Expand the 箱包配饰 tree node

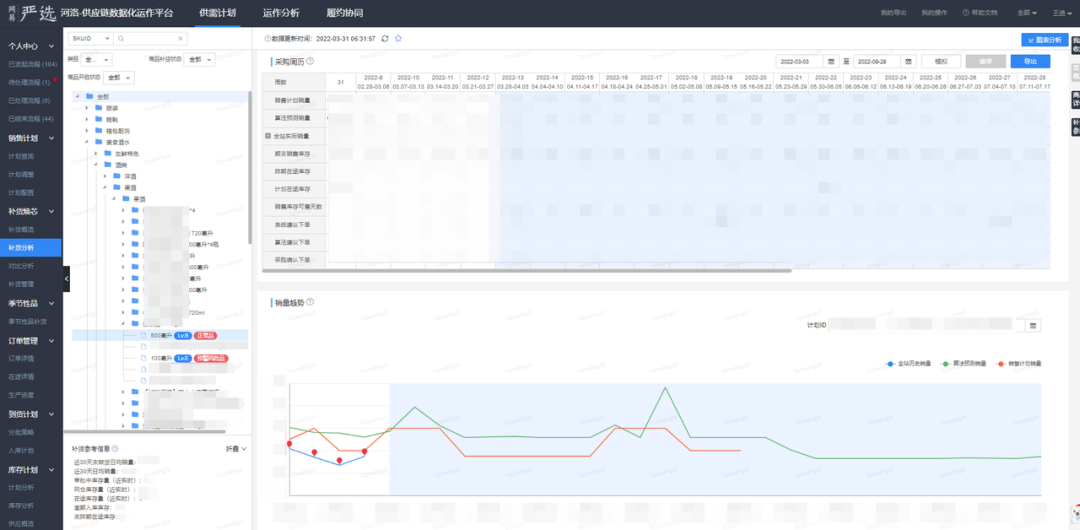87,130
